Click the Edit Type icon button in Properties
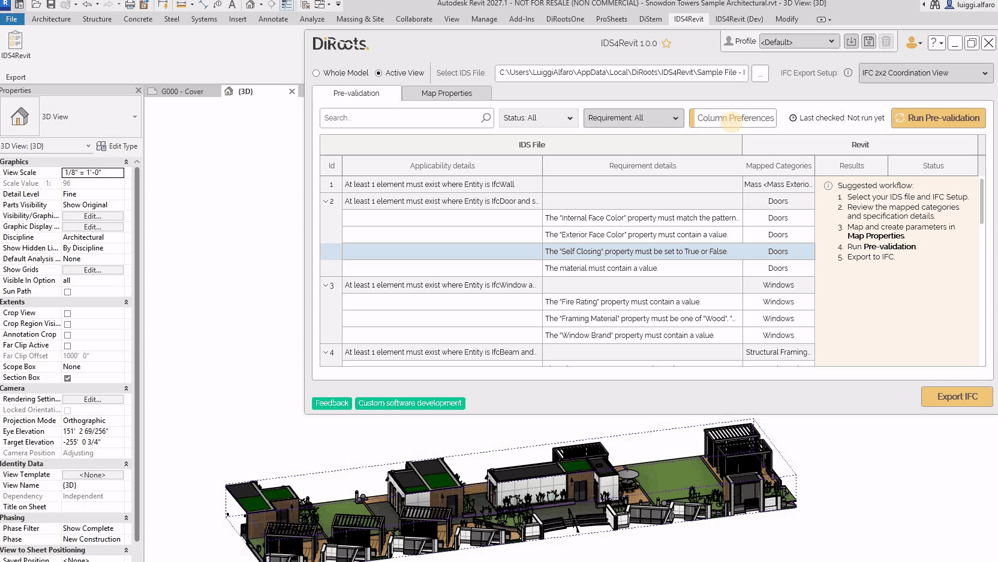This screenshot has width=998, height=562. 116,146
